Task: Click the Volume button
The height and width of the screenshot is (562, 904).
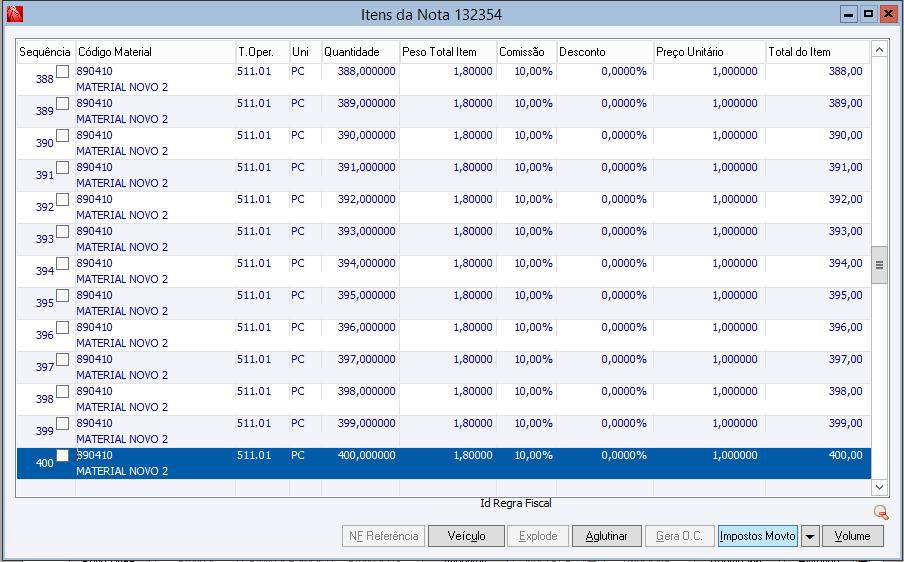Action: point(852,536)
